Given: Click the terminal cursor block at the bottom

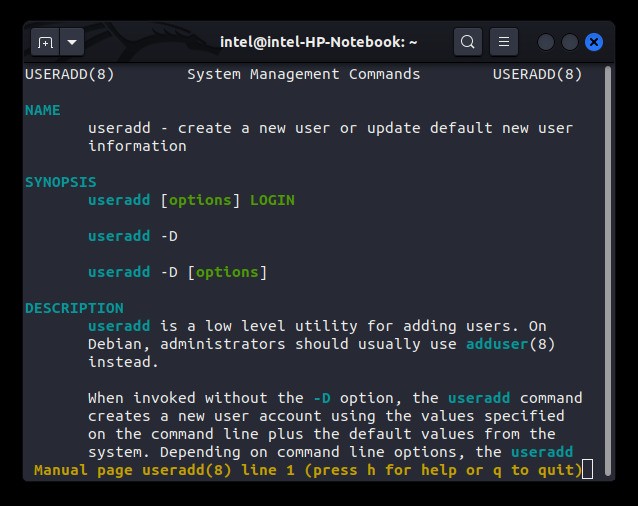Looking at the screenshot, I should [x=588, y=469].
